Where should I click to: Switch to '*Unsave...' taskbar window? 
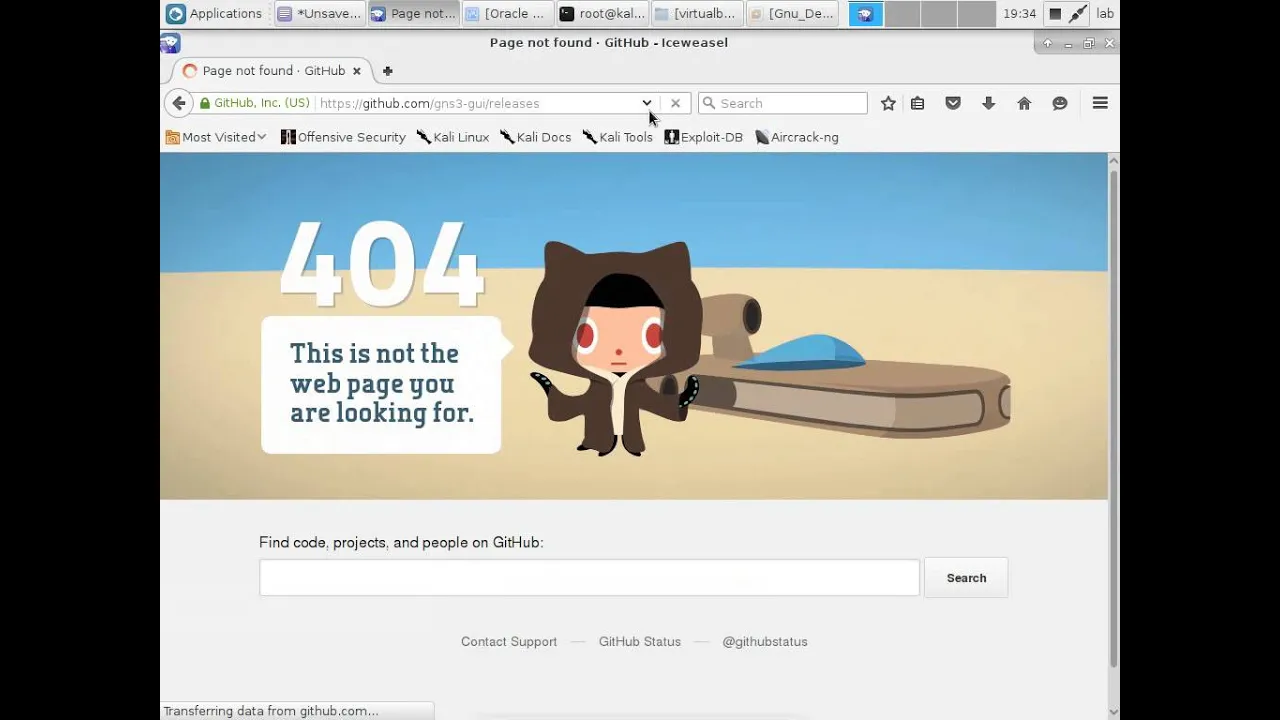pyautogui.click(x=319, y=13)
